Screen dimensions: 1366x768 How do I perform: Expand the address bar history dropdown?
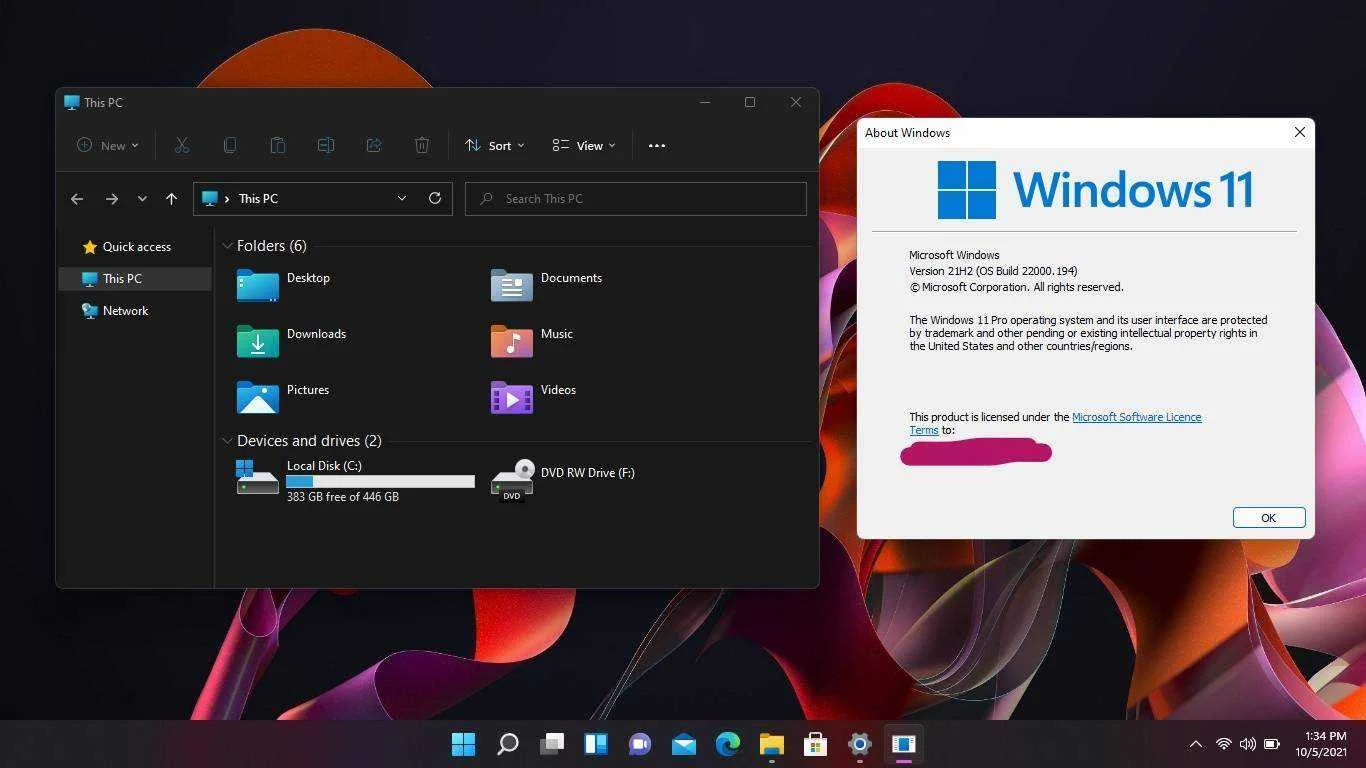[402, 198]
